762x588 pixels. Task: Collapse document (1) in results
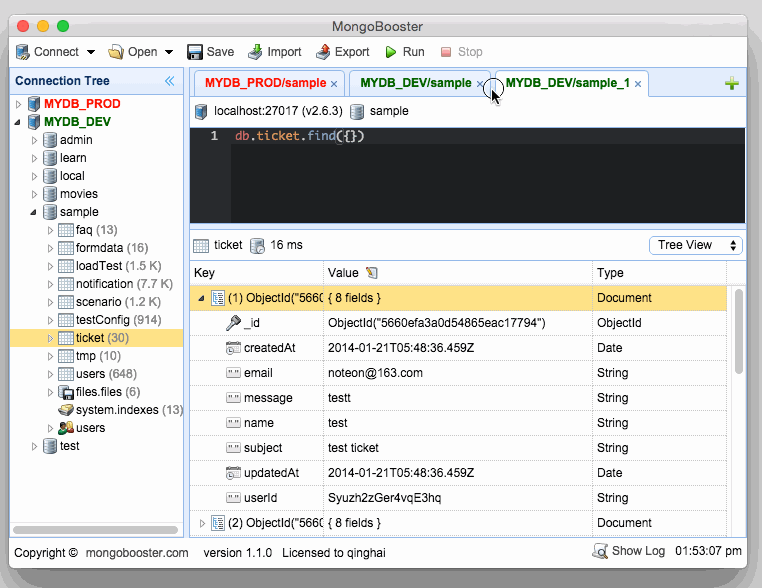pyautogui.click(x=201, y=298)
